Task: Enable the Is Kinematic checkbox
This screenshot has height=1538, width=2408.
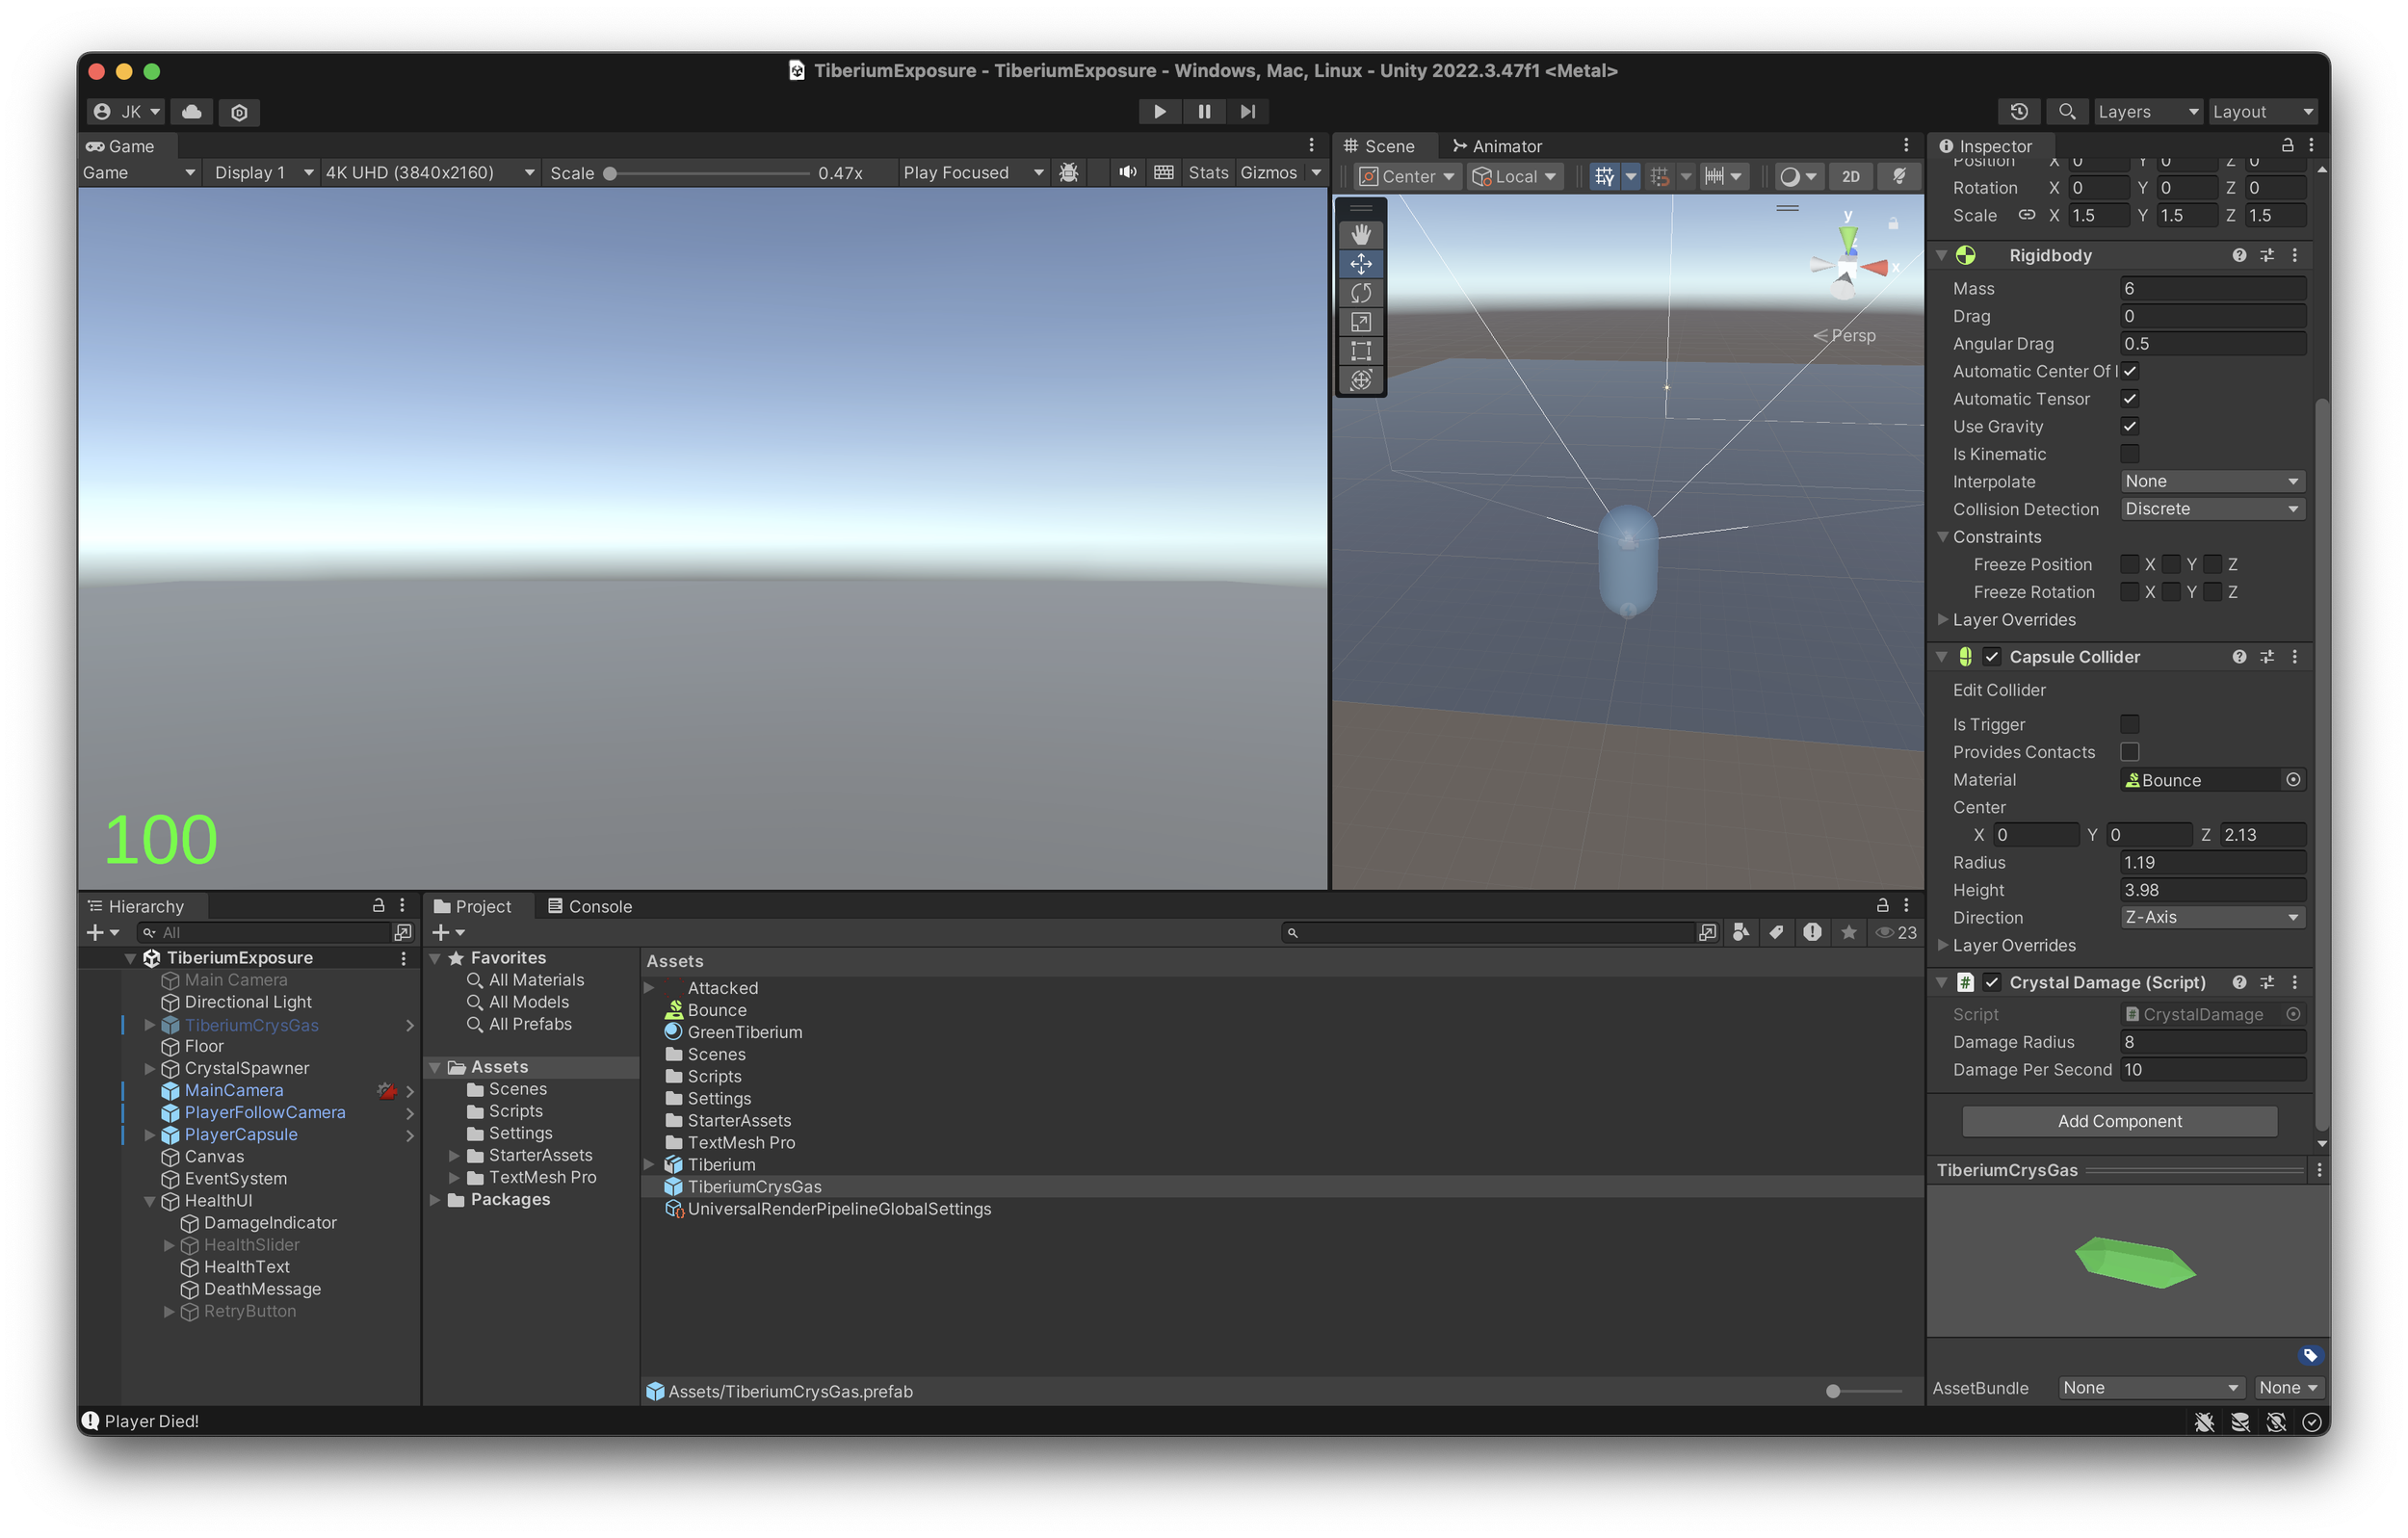Action: [x=2129, y=454]
